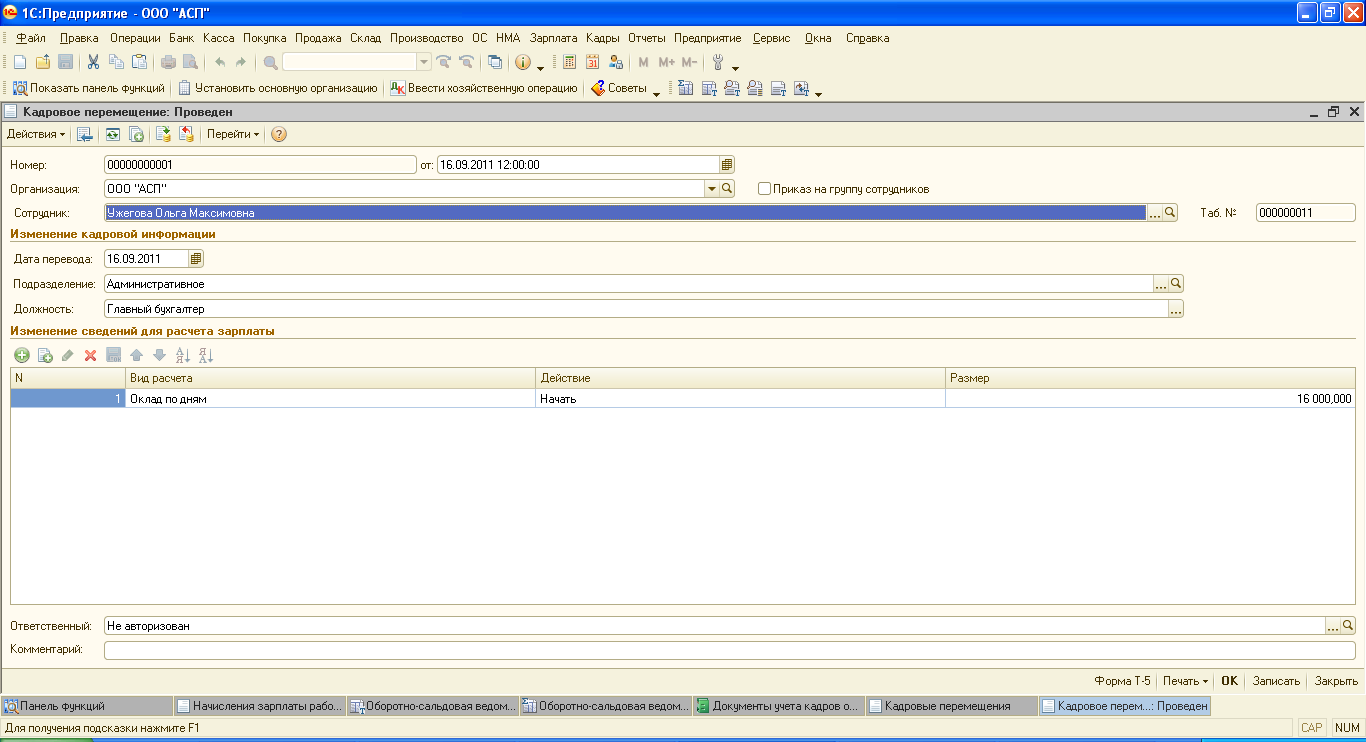Click the Таб. № field

click(x=1306, y=213)
